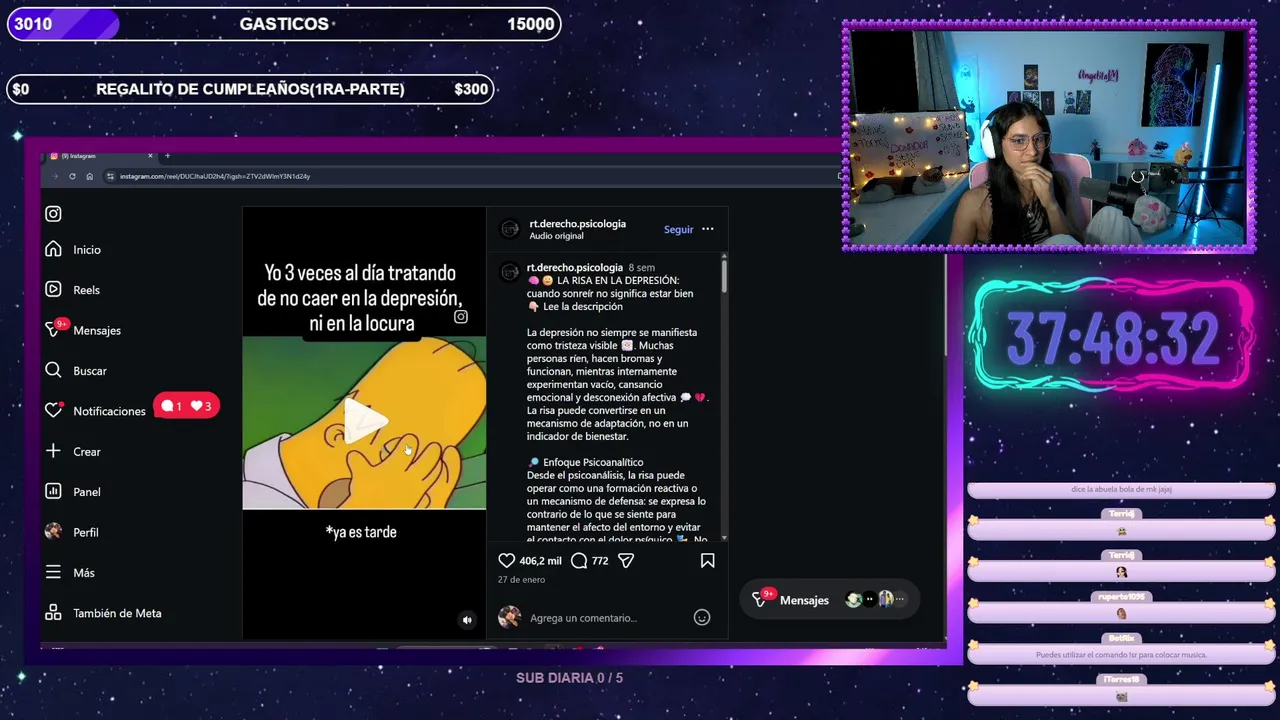Viewport: 1280px width, 720px height.
Task: Click the 37:48:32 neon timer
Action: 1112,338
